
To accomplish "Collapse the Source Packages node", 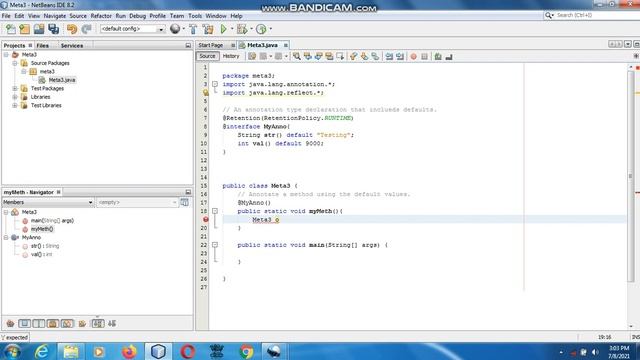I will pyautogui.click(x=15, y=63).
